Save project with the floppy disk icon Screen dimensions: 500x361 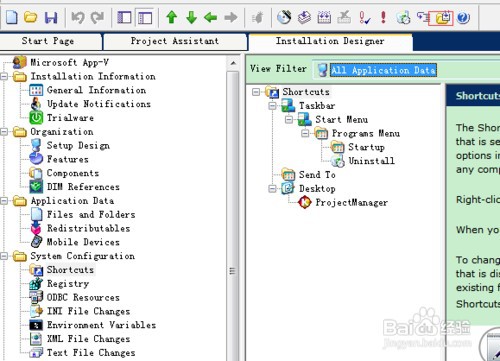pyautogui.click(x=51, y=17)
